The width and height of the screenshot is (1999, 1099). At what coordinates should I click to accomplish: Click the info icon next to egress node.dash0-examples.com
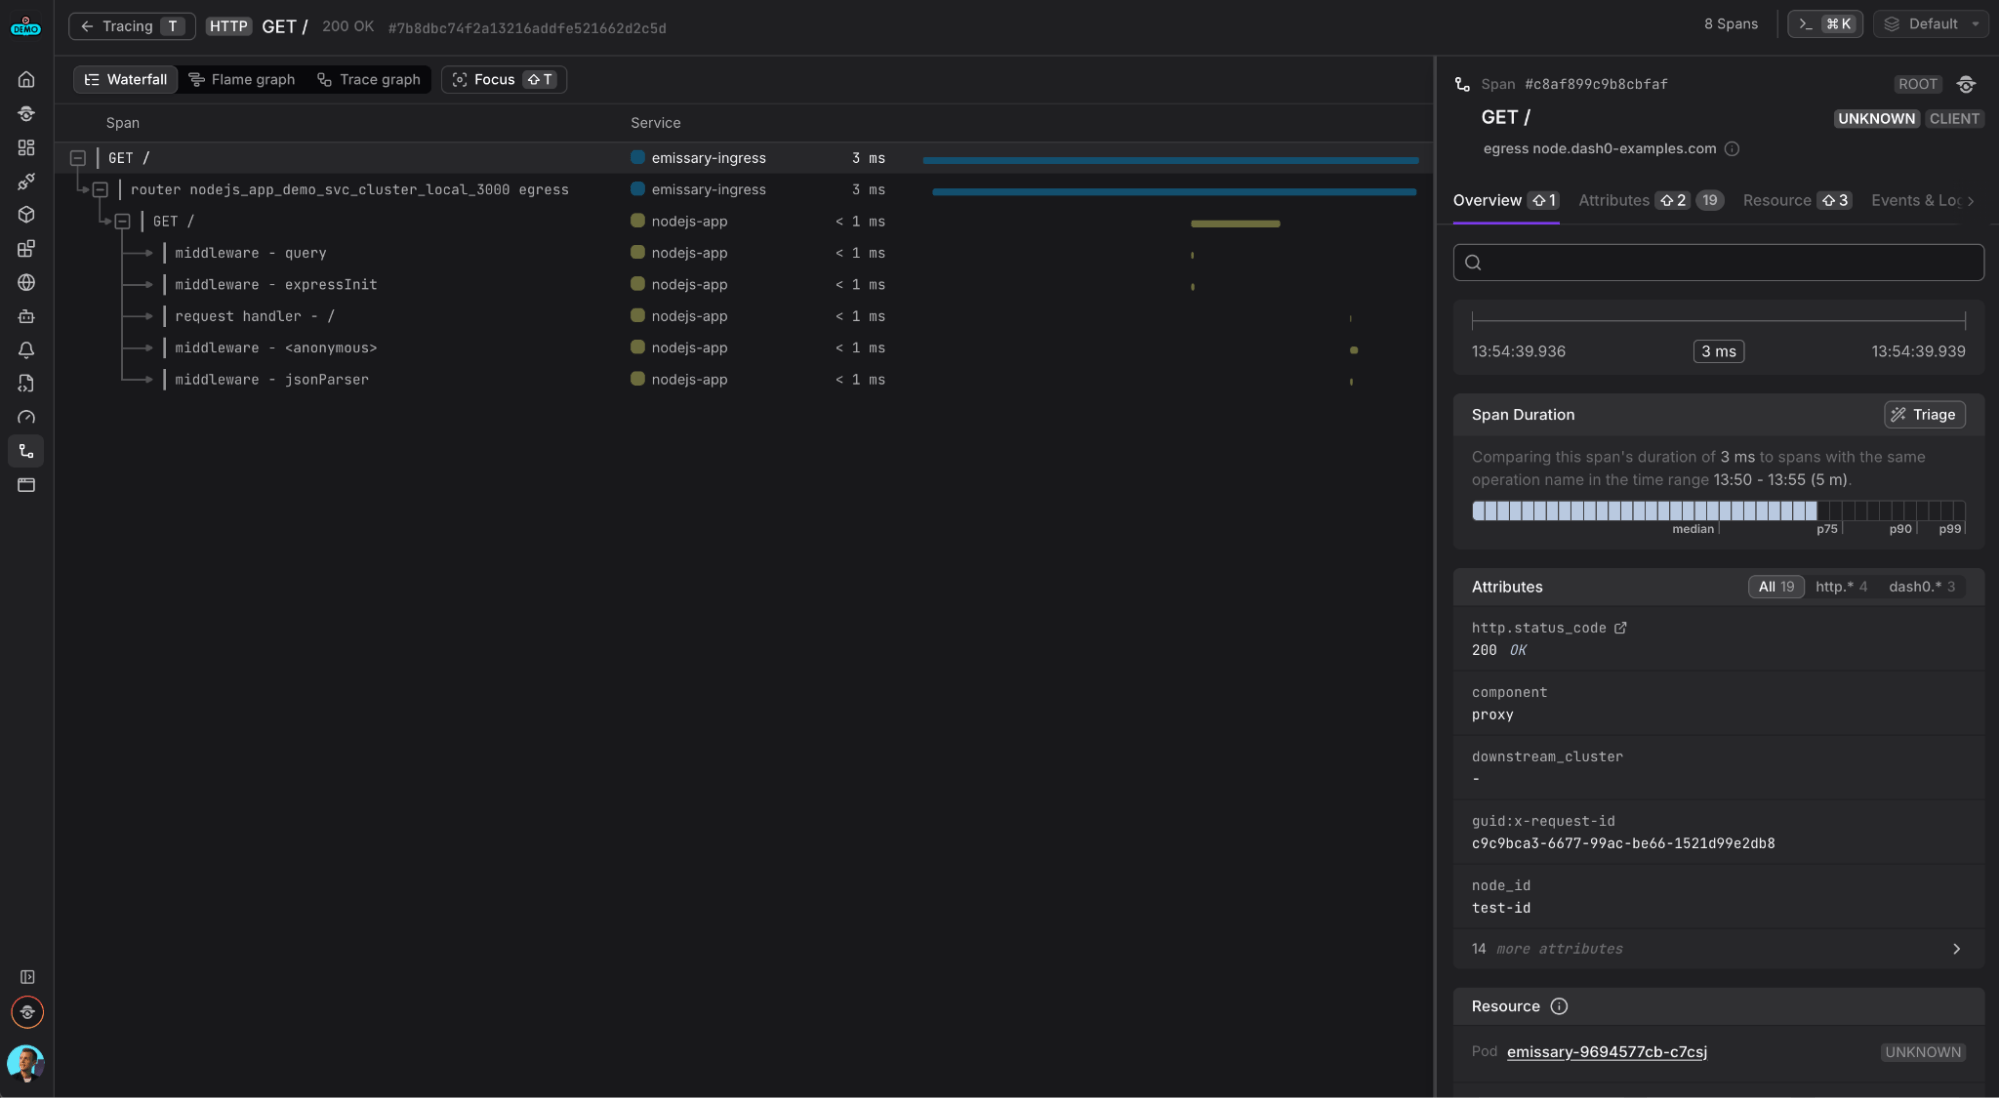pos(1732,149)
